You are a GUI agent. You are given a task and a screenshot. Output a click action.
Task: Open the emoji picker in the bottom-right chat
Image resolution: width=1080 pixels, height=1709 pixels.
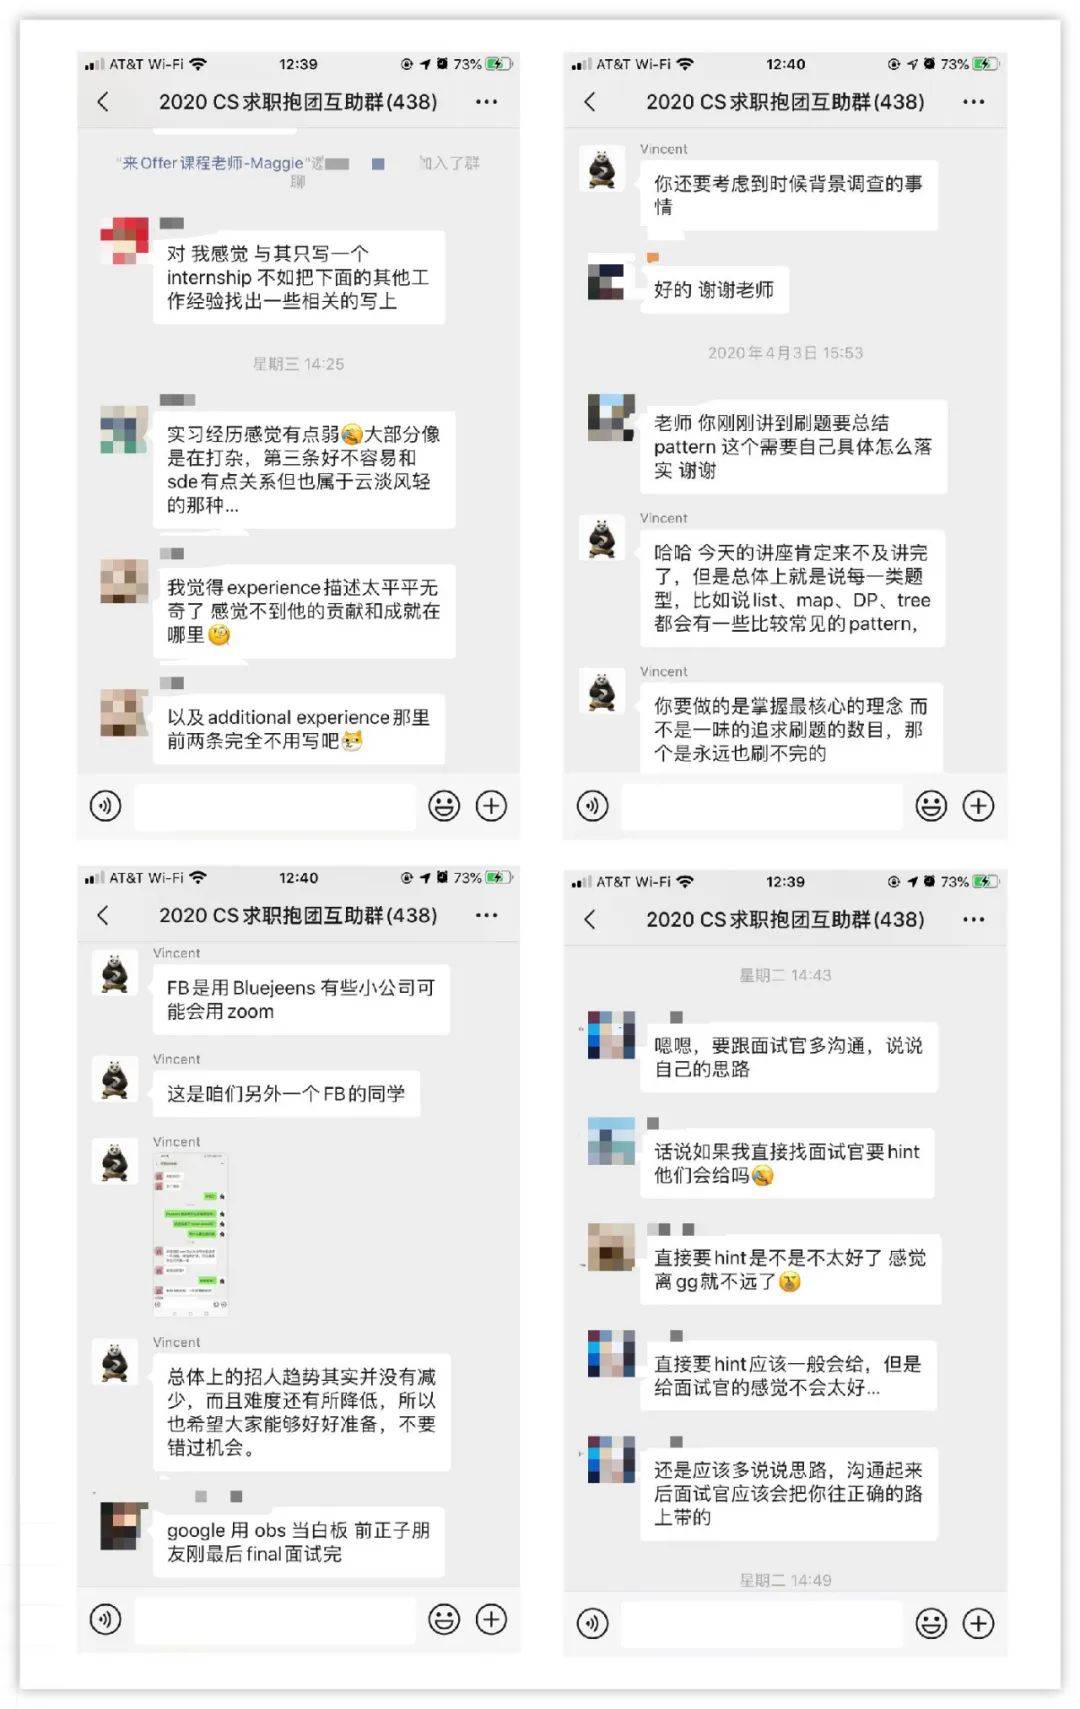pos(931,1623)
